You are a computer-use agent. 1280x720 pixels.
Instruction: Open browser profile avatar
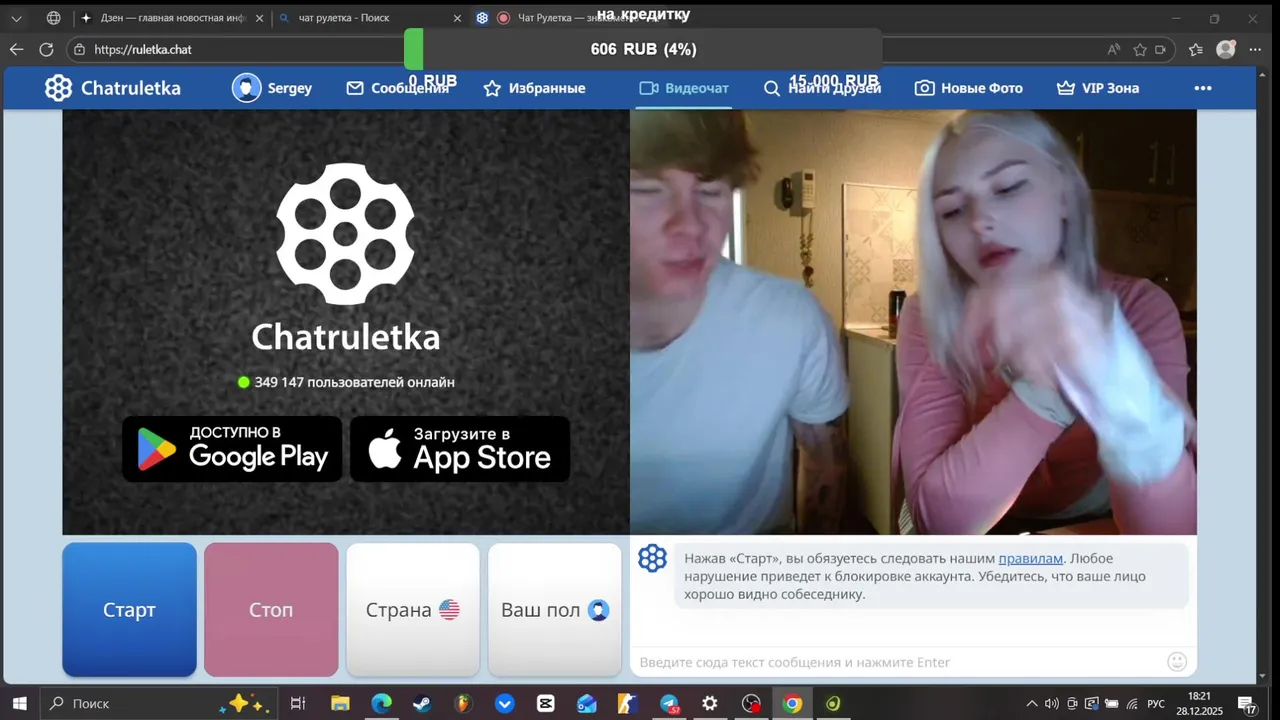pyautogui.click(x=1226, y=49)
